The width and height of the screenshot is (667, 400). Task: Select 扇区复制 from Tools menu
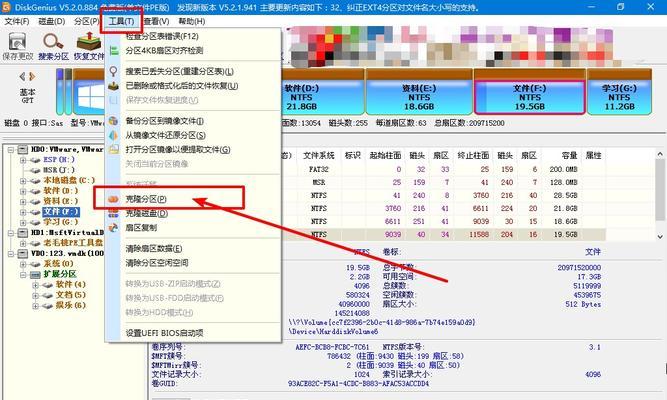[141, 228]
